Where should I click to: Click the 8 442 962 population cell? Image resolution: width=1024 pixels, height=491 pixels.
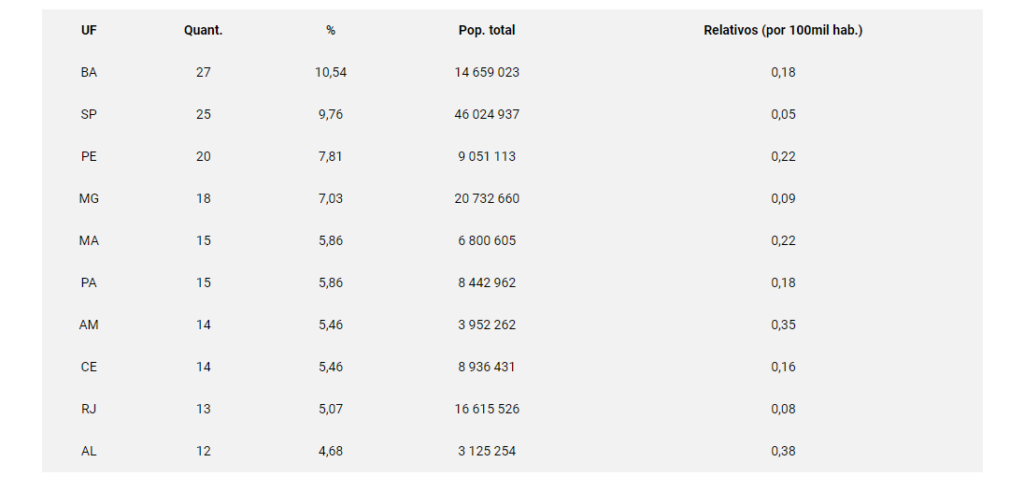coord(487,283)
